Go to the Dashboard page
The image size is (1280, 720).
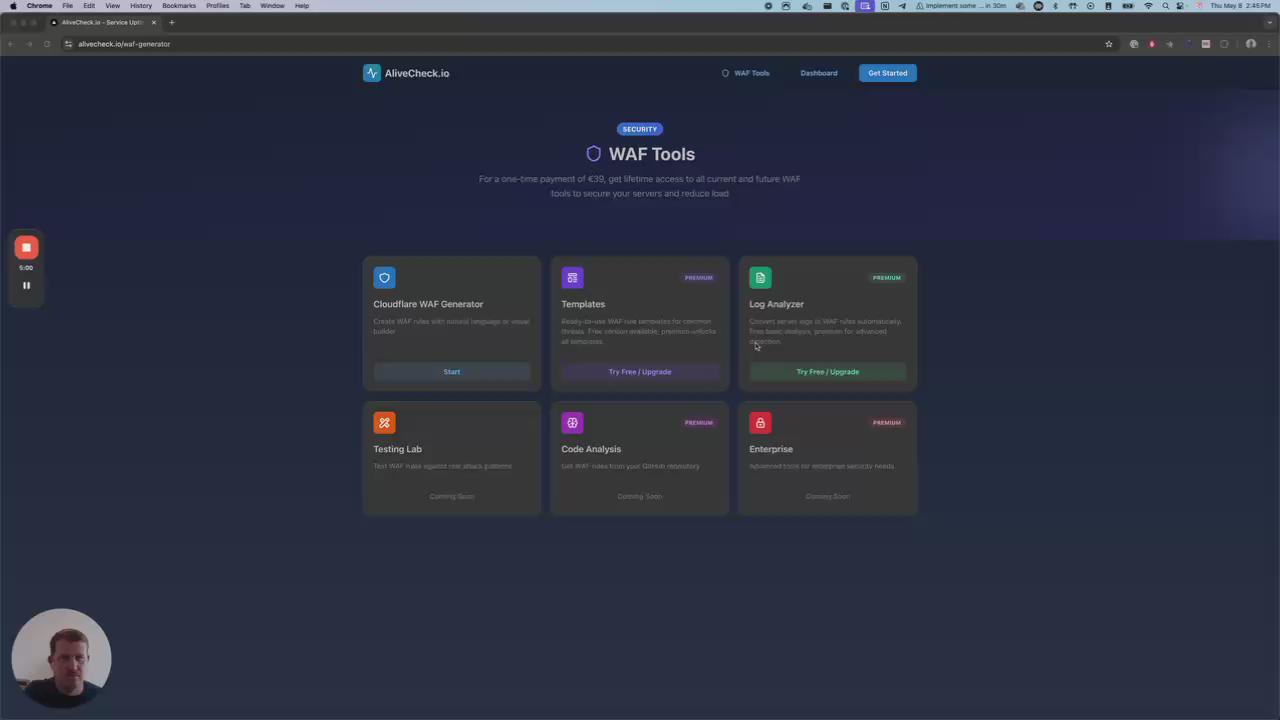click(819, 73)
